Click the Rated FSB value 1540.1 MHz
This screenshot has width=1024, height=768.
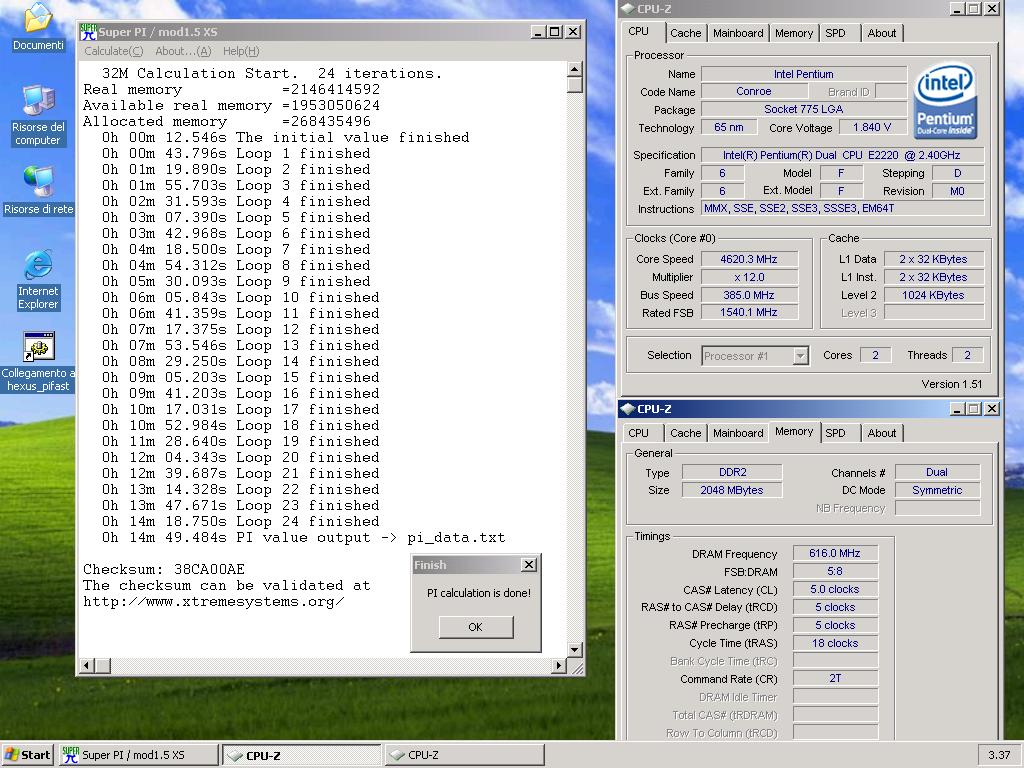[749, 313]
